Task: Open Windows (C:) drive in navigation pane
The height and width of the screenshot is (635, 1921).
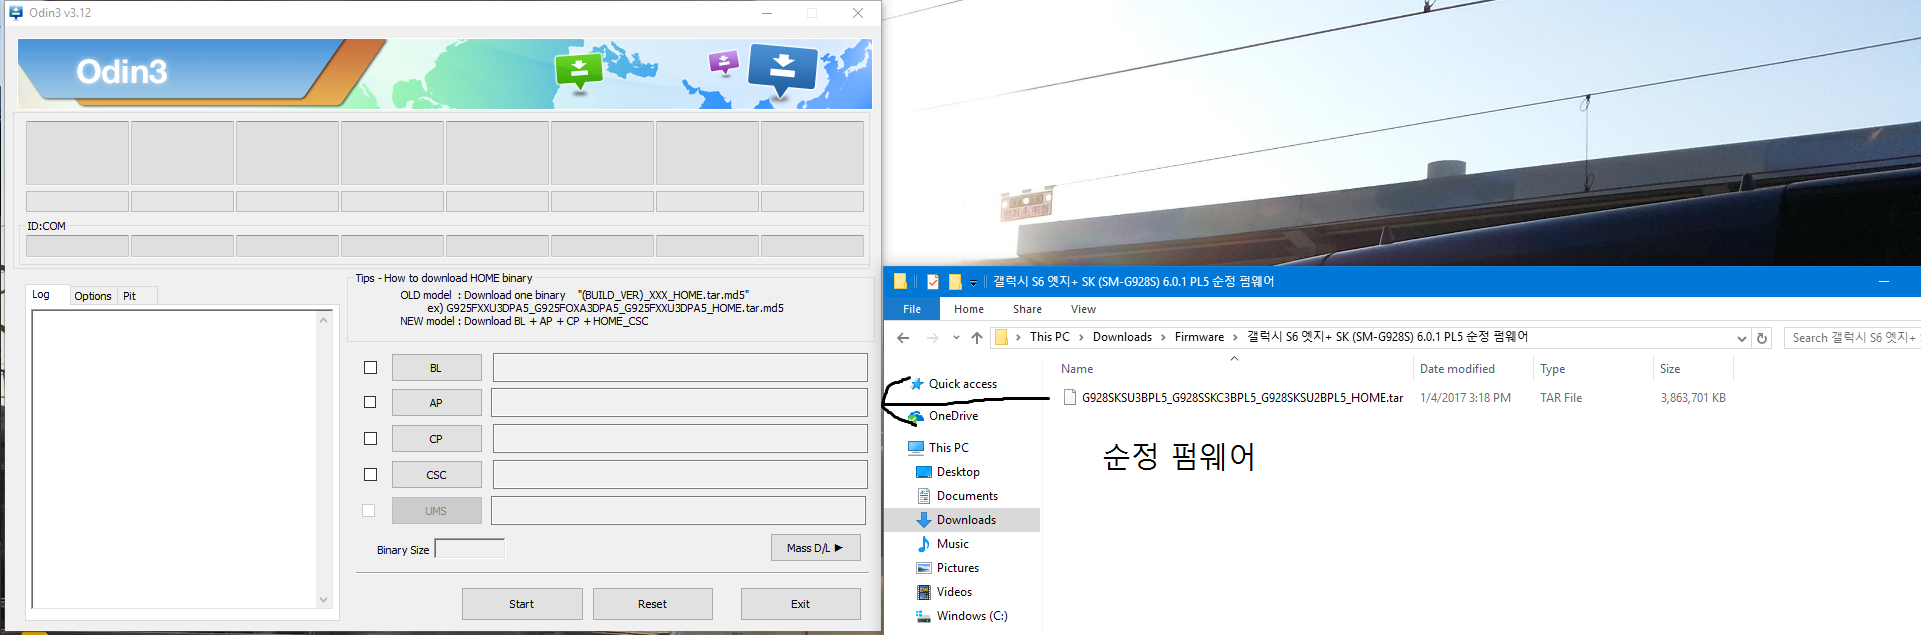Action: [971, 616]
